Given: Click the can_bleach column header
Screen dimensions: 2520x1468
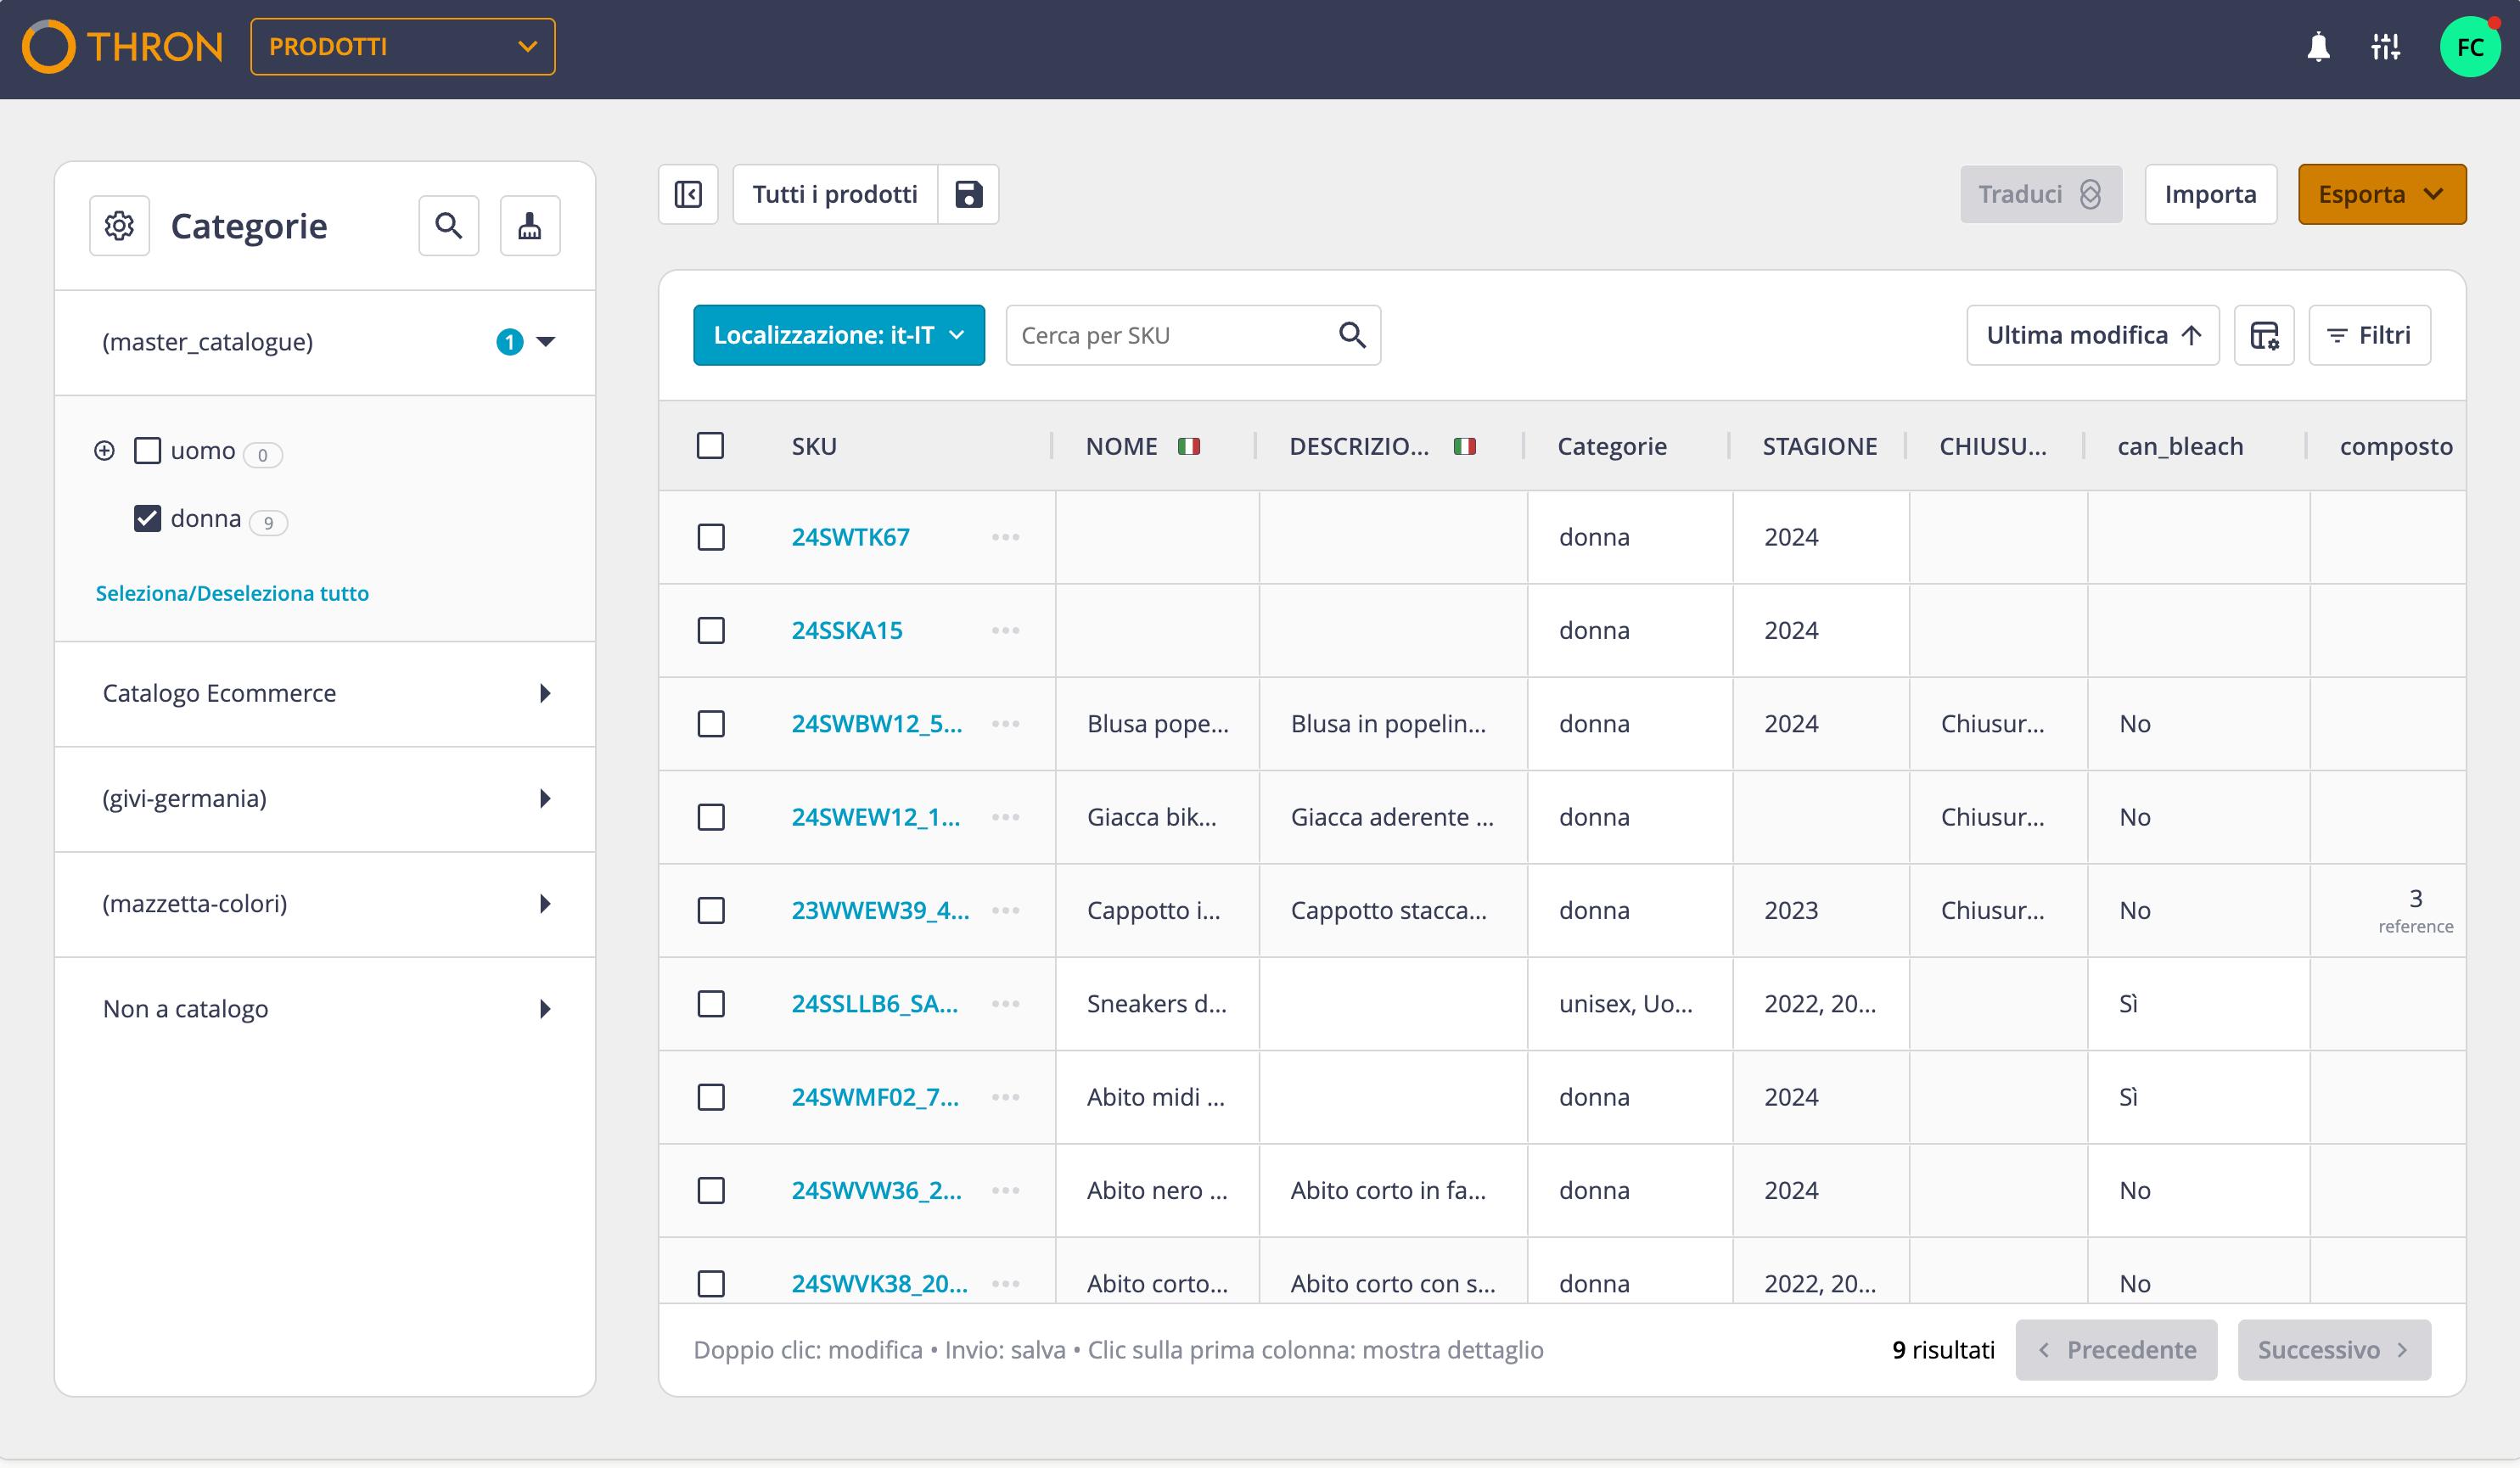Looking at the screenshot, I should tap(2180, 446).
